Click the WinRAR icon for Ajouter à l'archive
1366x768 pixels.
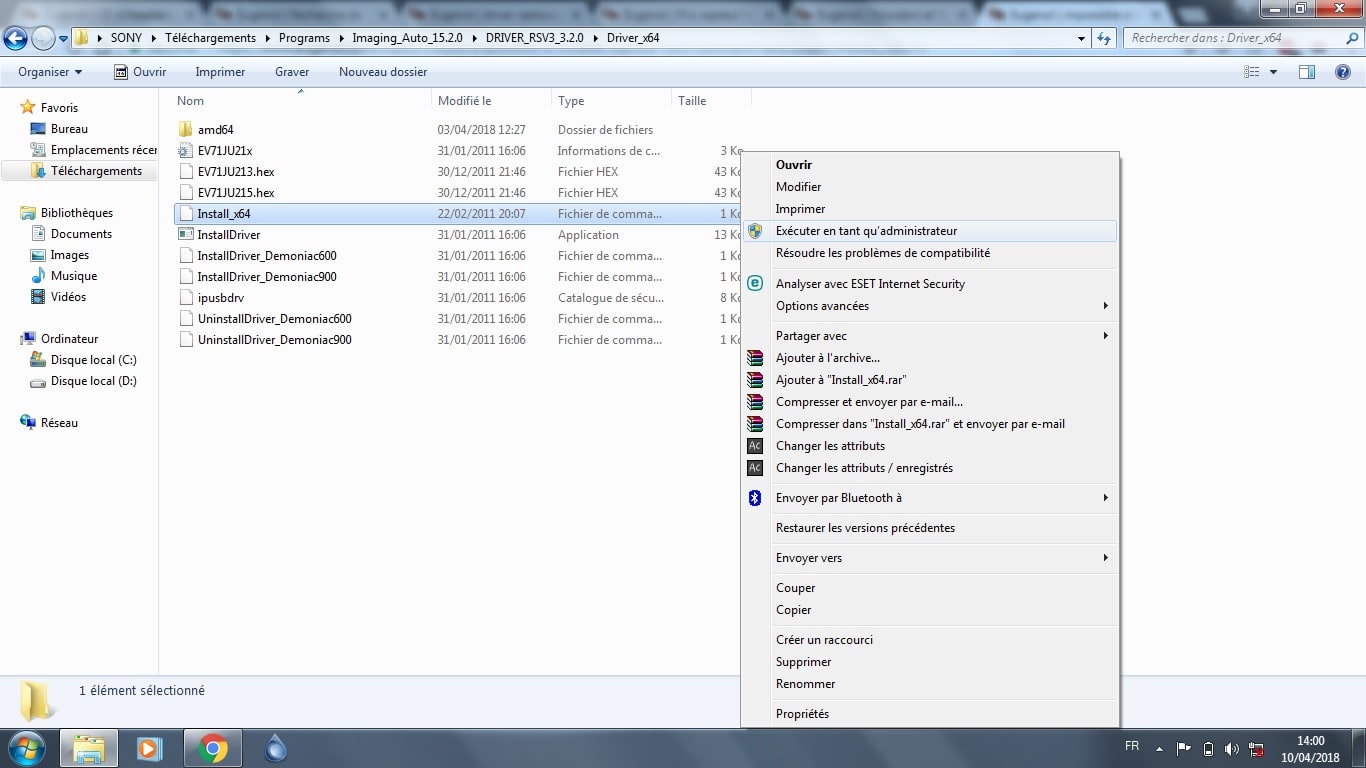(x=755, y=358)
